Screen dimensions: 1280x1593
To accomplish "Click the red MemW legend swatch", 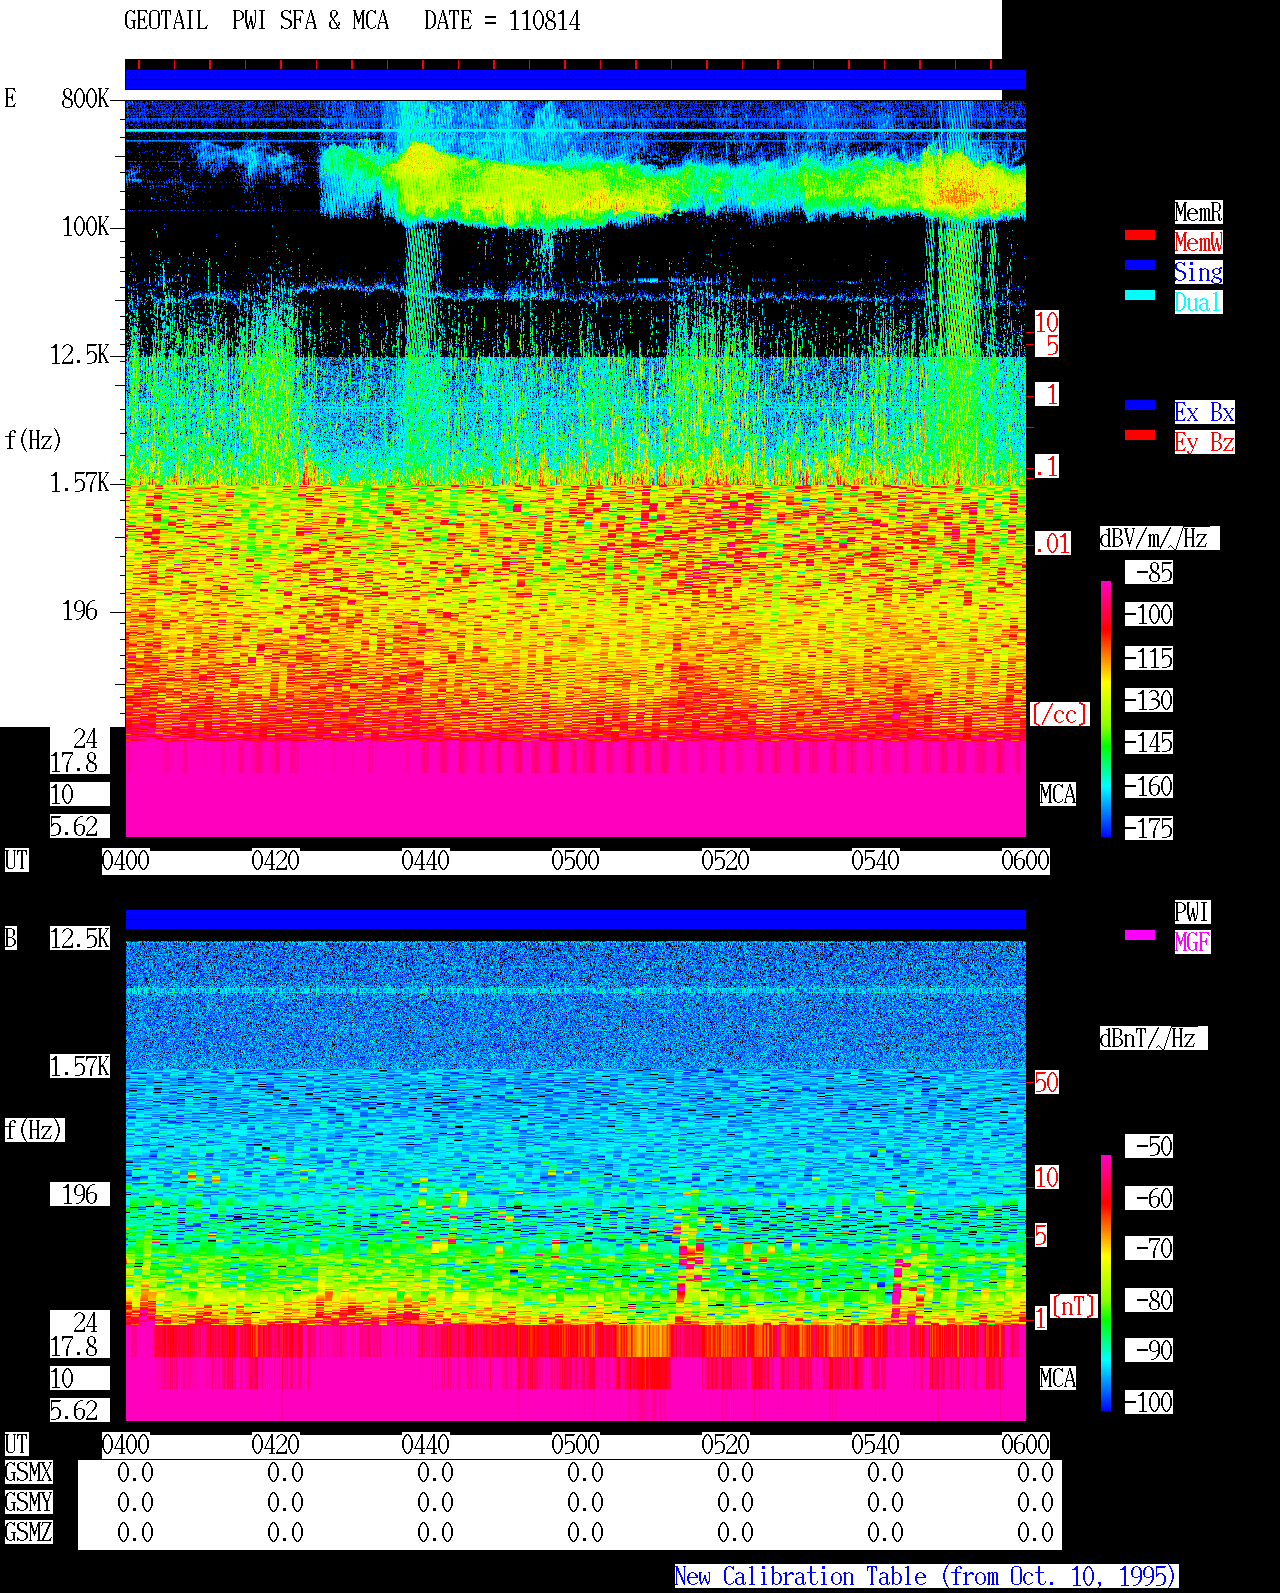I will (x=1140, y=236).
